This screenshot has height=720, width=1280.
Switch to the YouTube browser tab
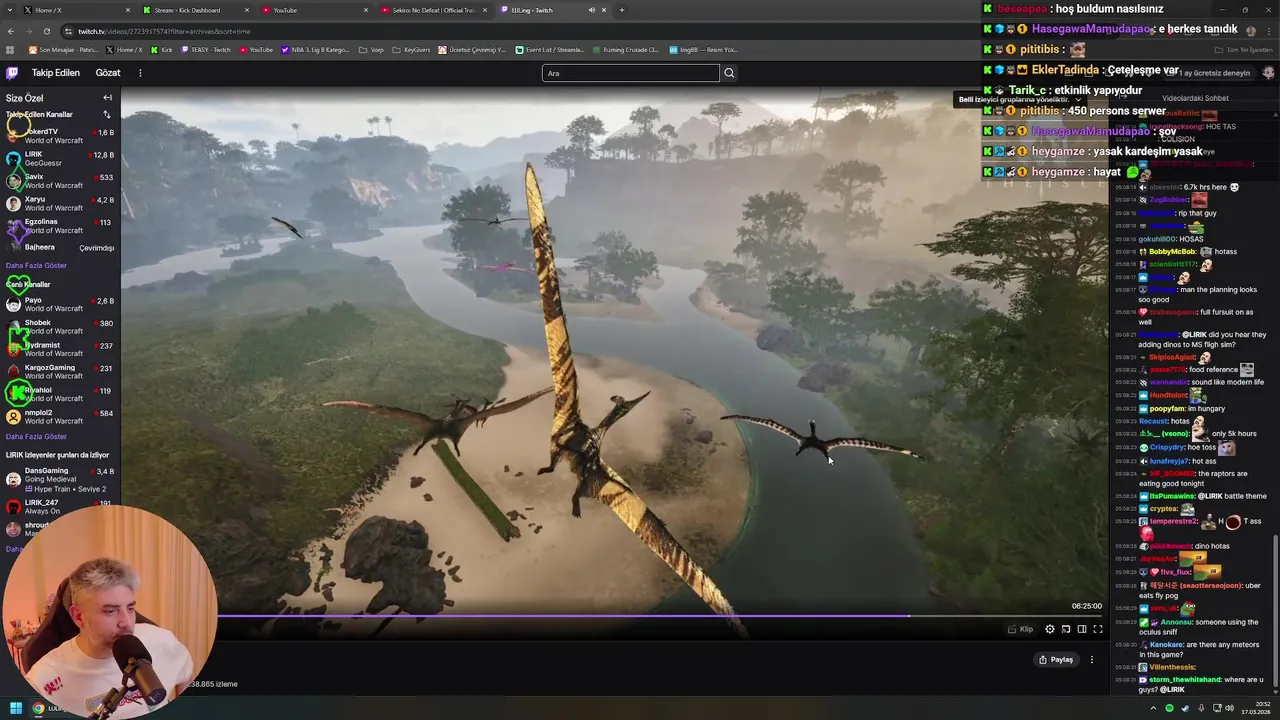314,10
